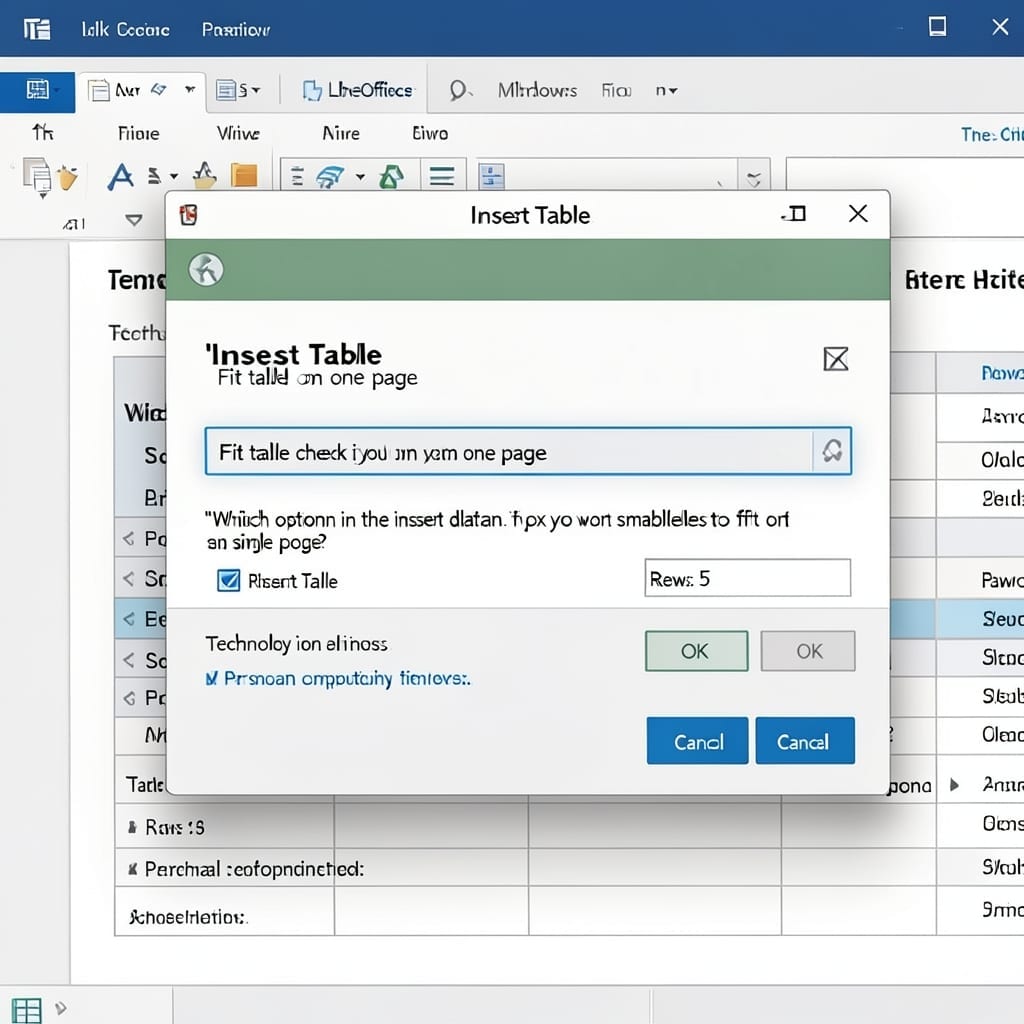Toggle the Rows :S marker in table

pos(132,827)
